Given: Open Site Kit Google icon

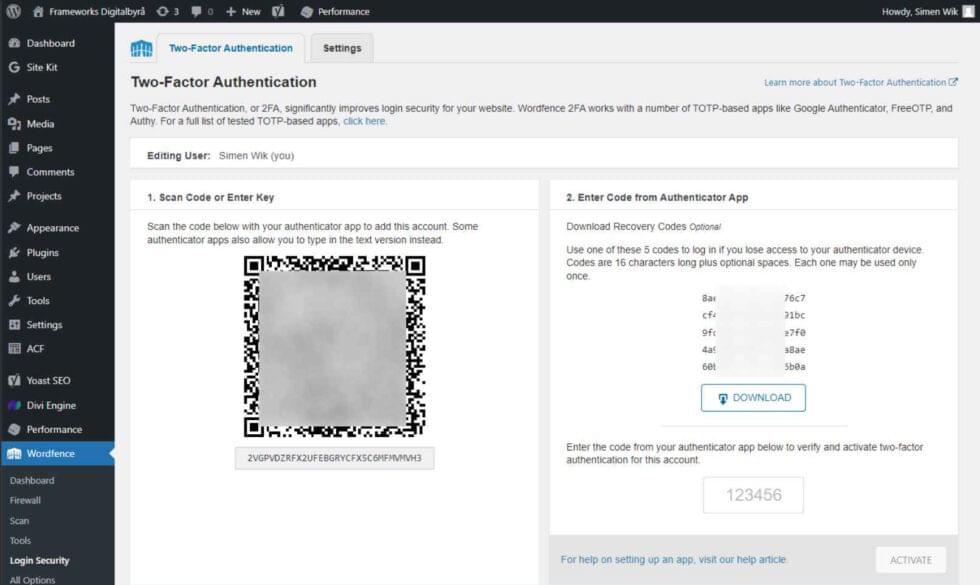Looking at the screenshot, I should (14, 67).
